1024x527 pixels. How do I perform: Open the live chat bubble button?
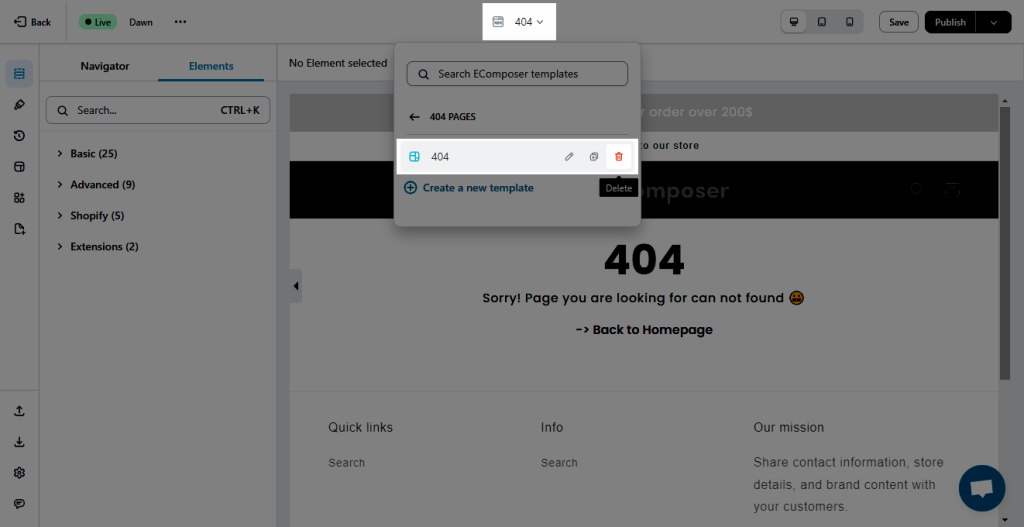pyautogui.click(x=982, y=488)
